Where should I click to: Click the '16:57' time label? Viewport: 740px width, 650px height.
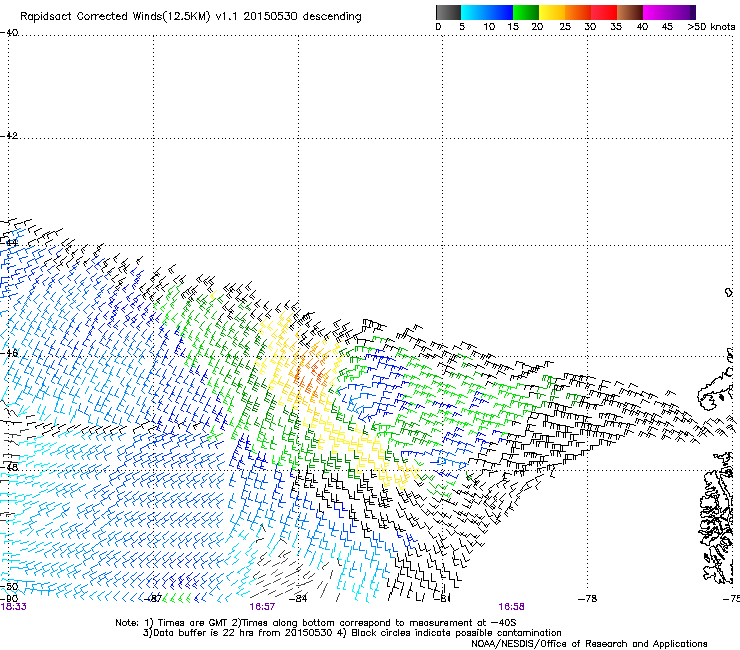(262, 607)
